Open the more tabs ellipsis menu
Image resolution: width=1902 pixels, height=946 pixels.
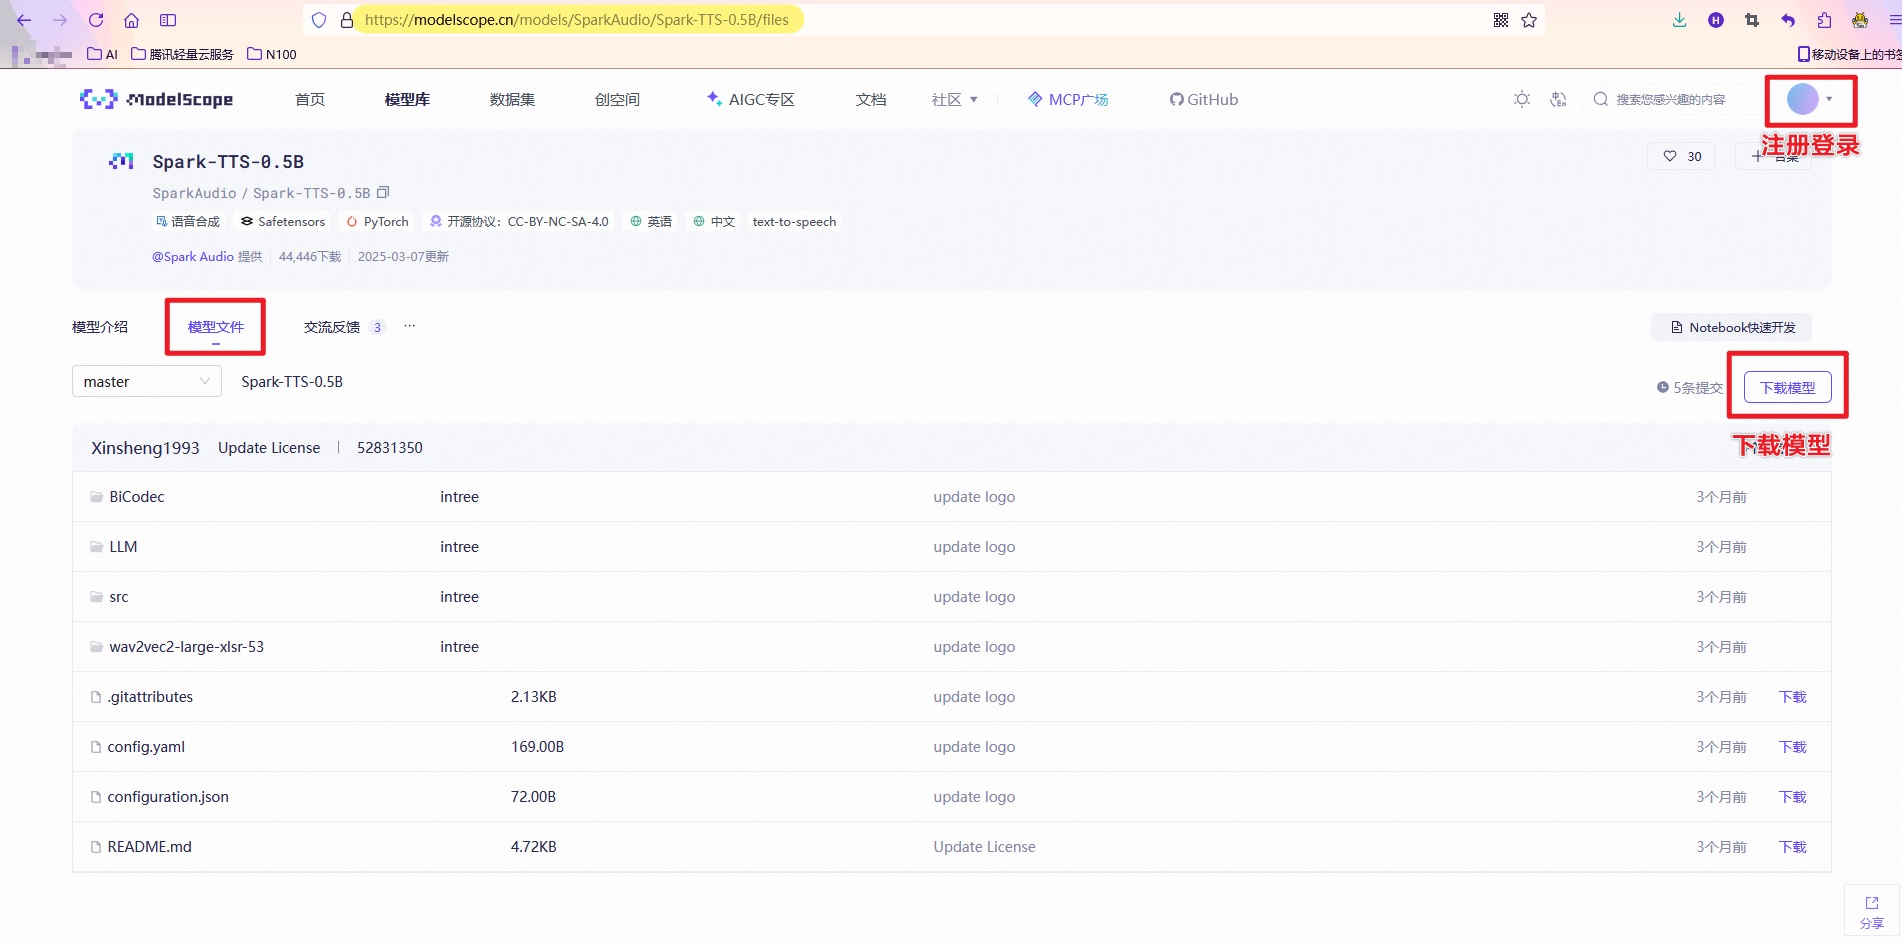[409, 326]
